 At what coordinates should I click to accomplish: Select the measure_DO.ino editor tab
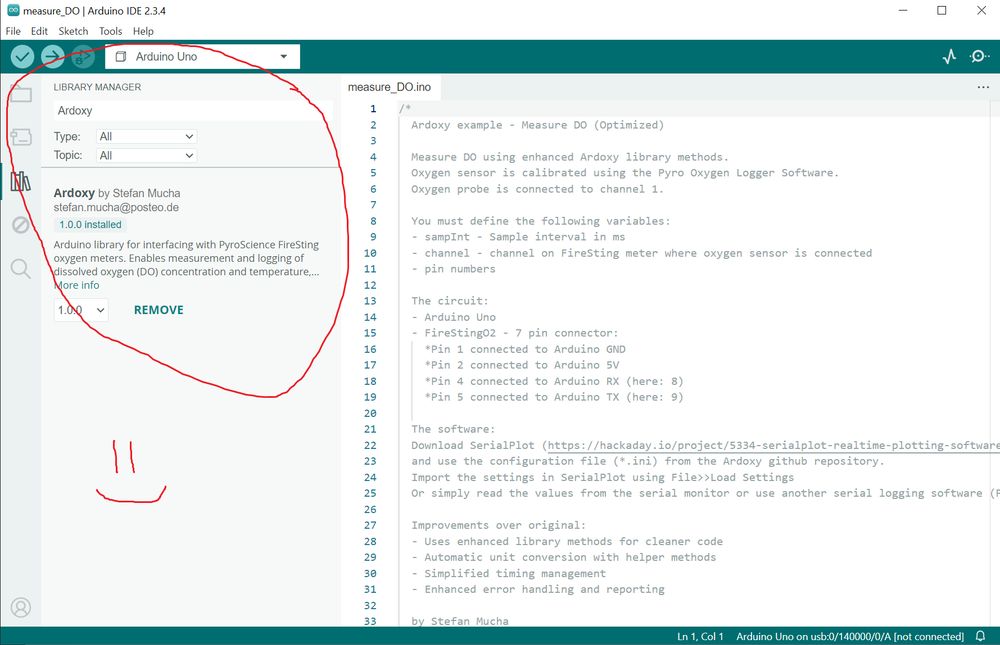(390, 87)
